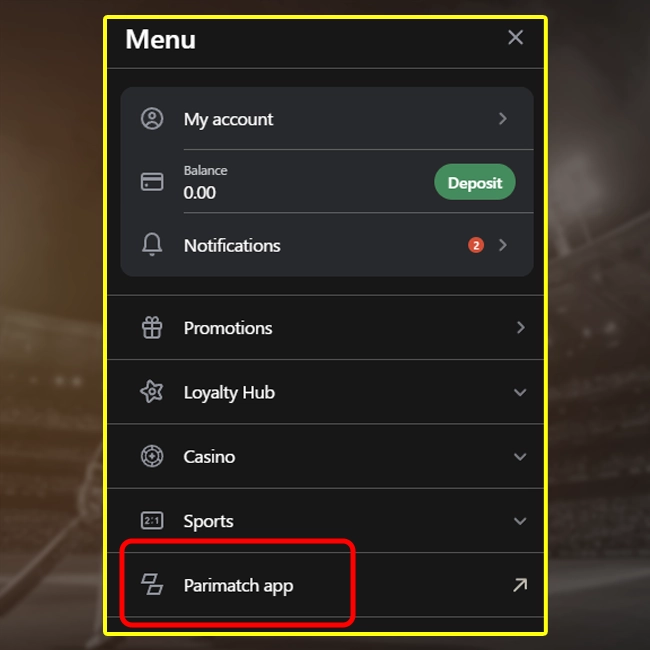This screenshot has width=650, height=650.
Task: Click the Sports scoreboard icon
Action: [152, 521]
